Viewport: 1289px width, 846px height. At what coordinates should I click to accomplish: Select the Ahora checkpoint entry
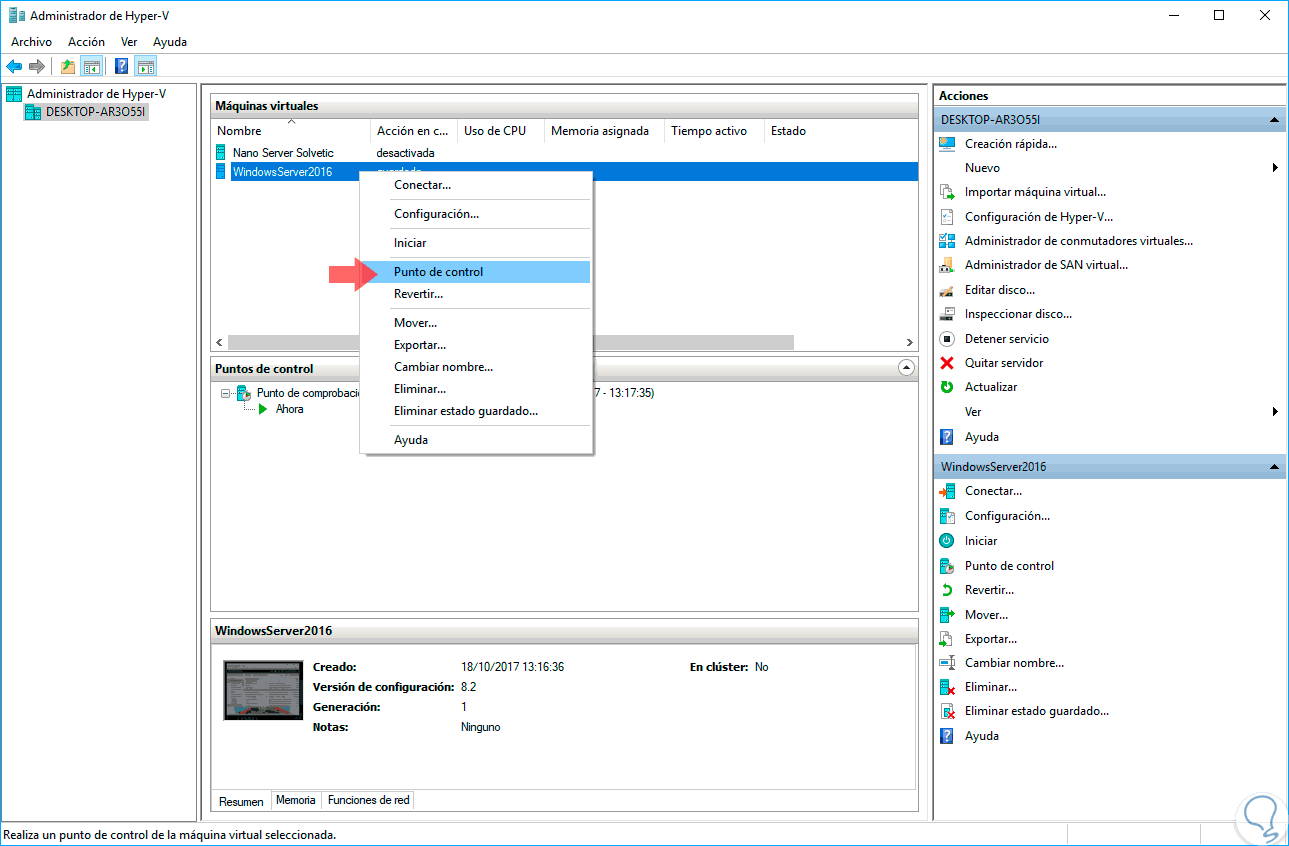[289, 409]
